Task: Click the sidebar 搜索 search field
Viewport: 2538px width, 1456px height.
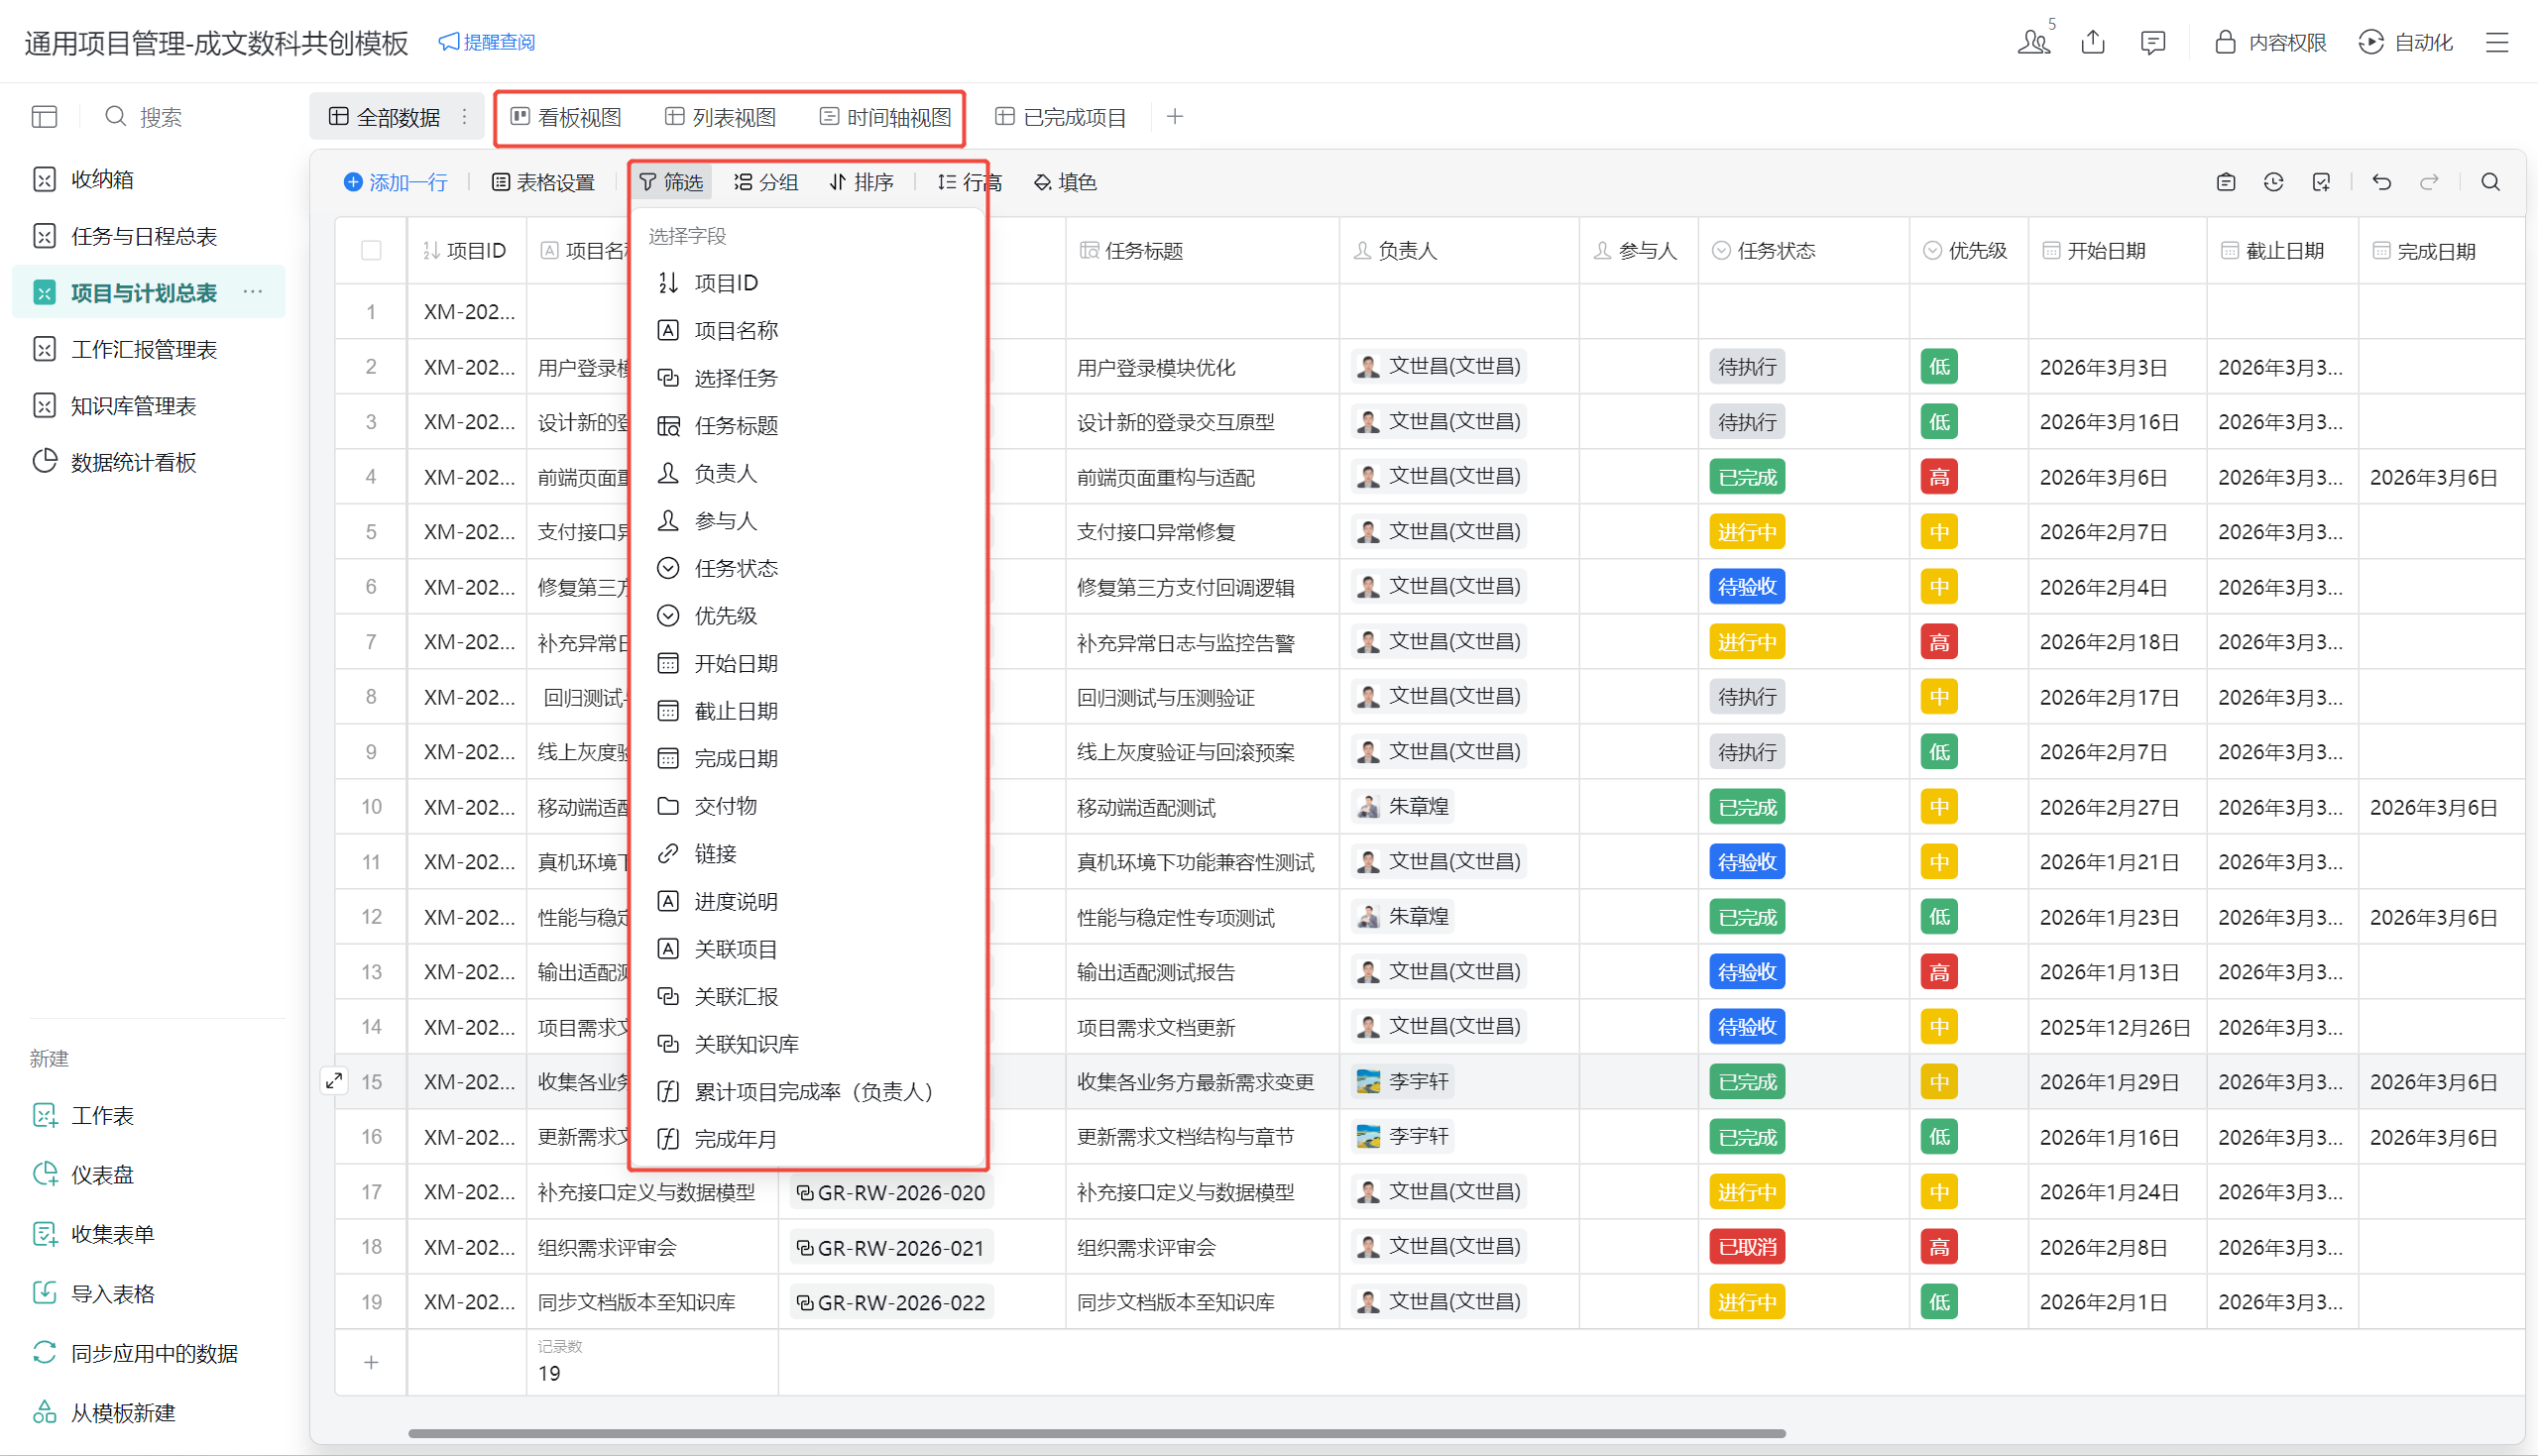Action: [160, 117]
